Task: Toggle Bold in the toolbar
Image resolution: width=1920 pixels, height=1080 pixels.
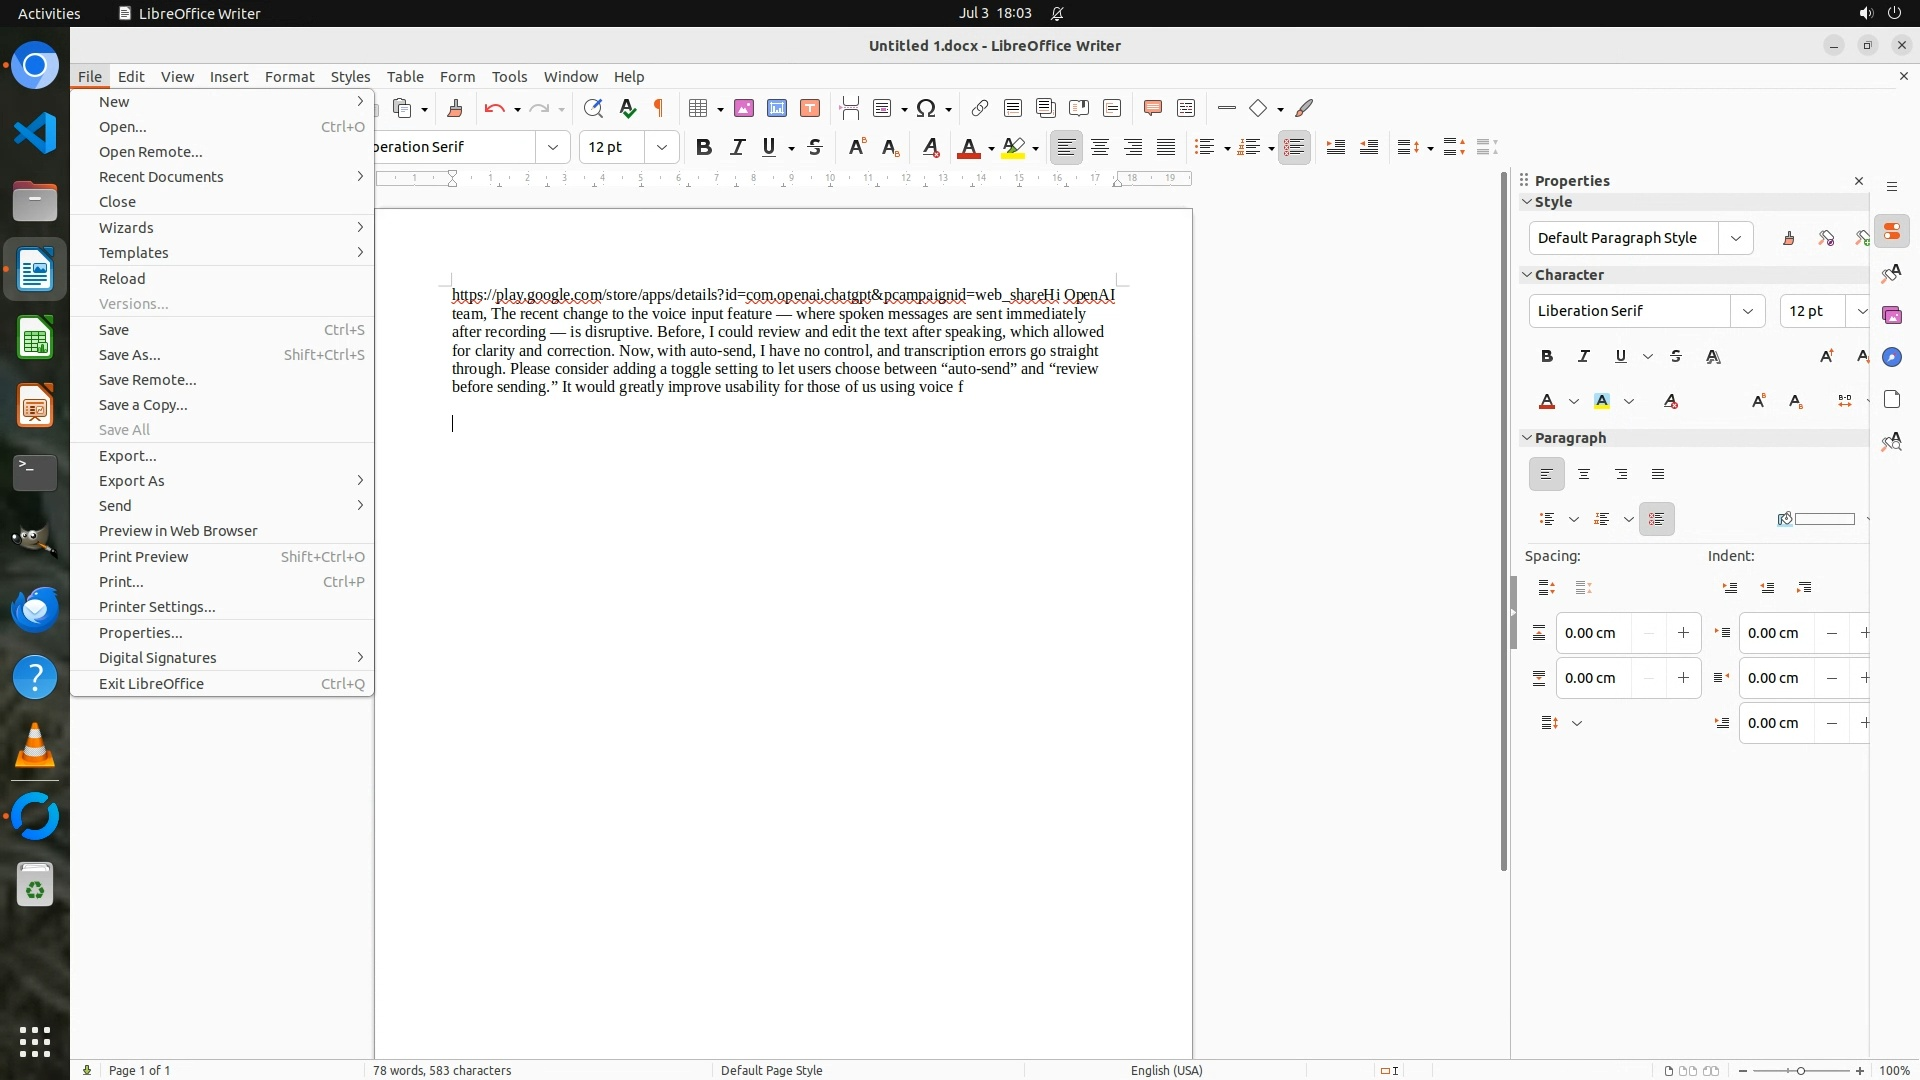Action: [x=704, y=147]
